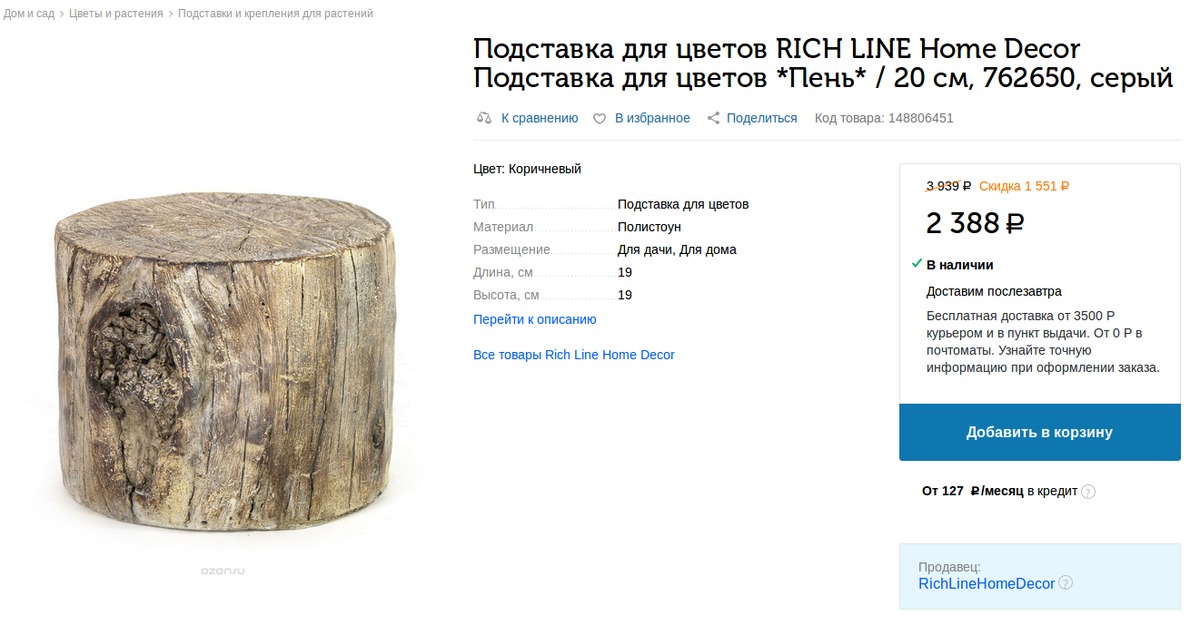Open credit info question mark icon
This screenshot has width=1200, height=625.
coord(1088,492)
